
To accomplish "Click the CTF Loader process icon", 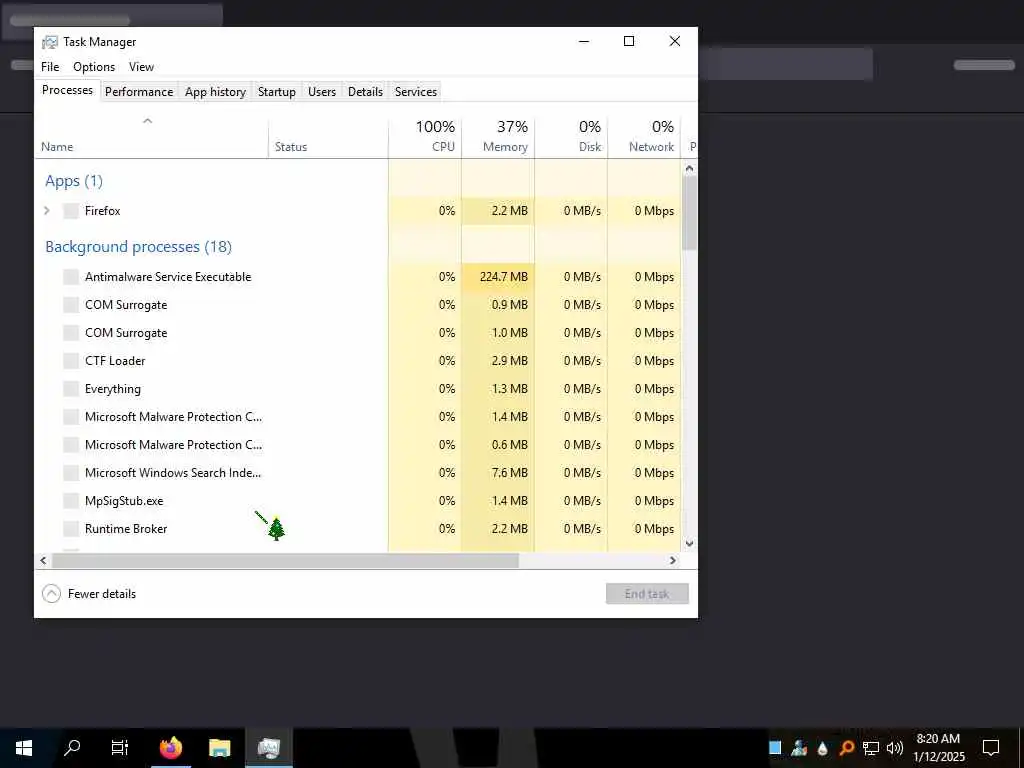I will 71,360.
